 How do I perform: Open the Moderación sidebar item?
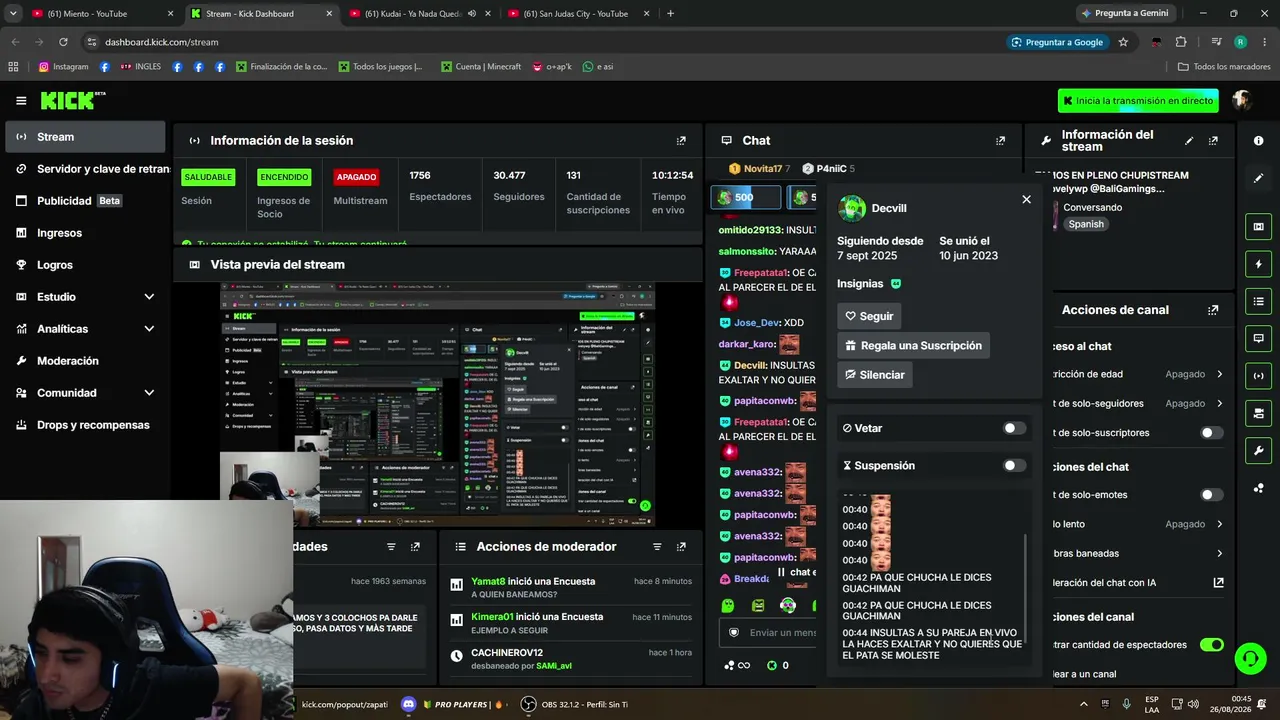(85, 361)
